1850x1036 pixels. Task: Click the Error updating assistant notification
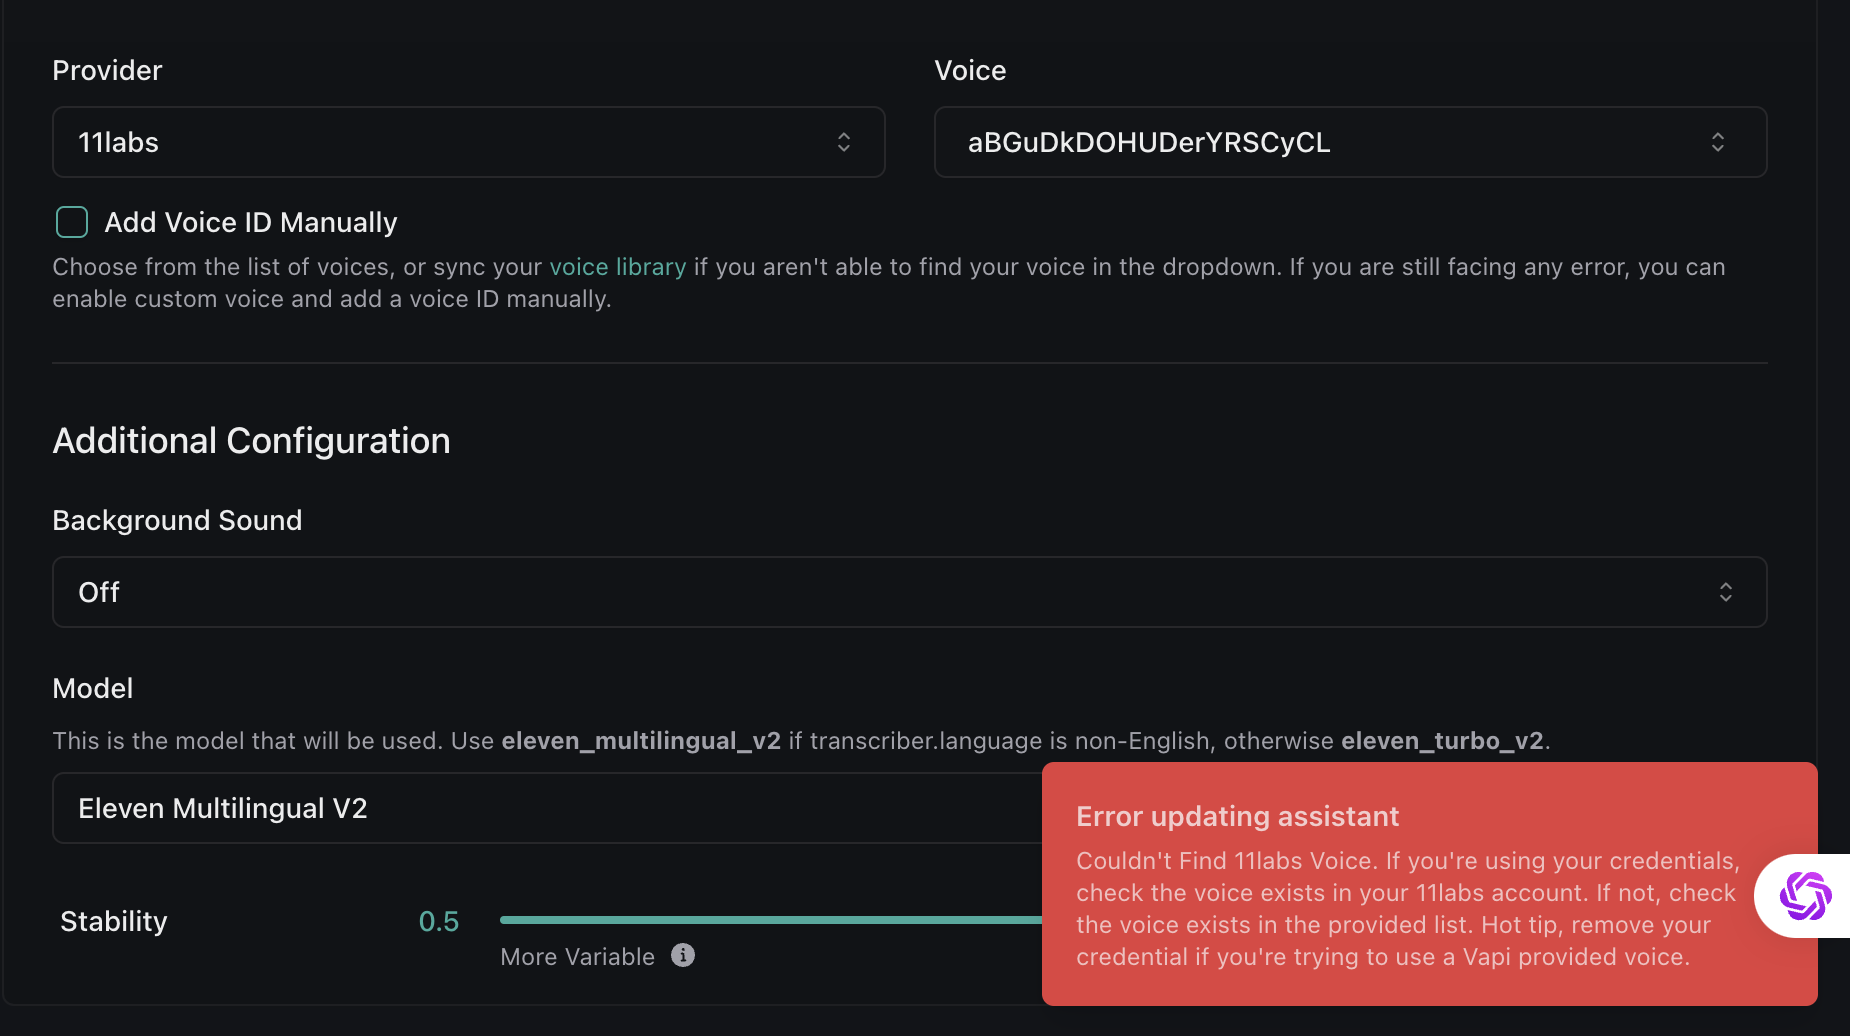tap(1430, 884)
